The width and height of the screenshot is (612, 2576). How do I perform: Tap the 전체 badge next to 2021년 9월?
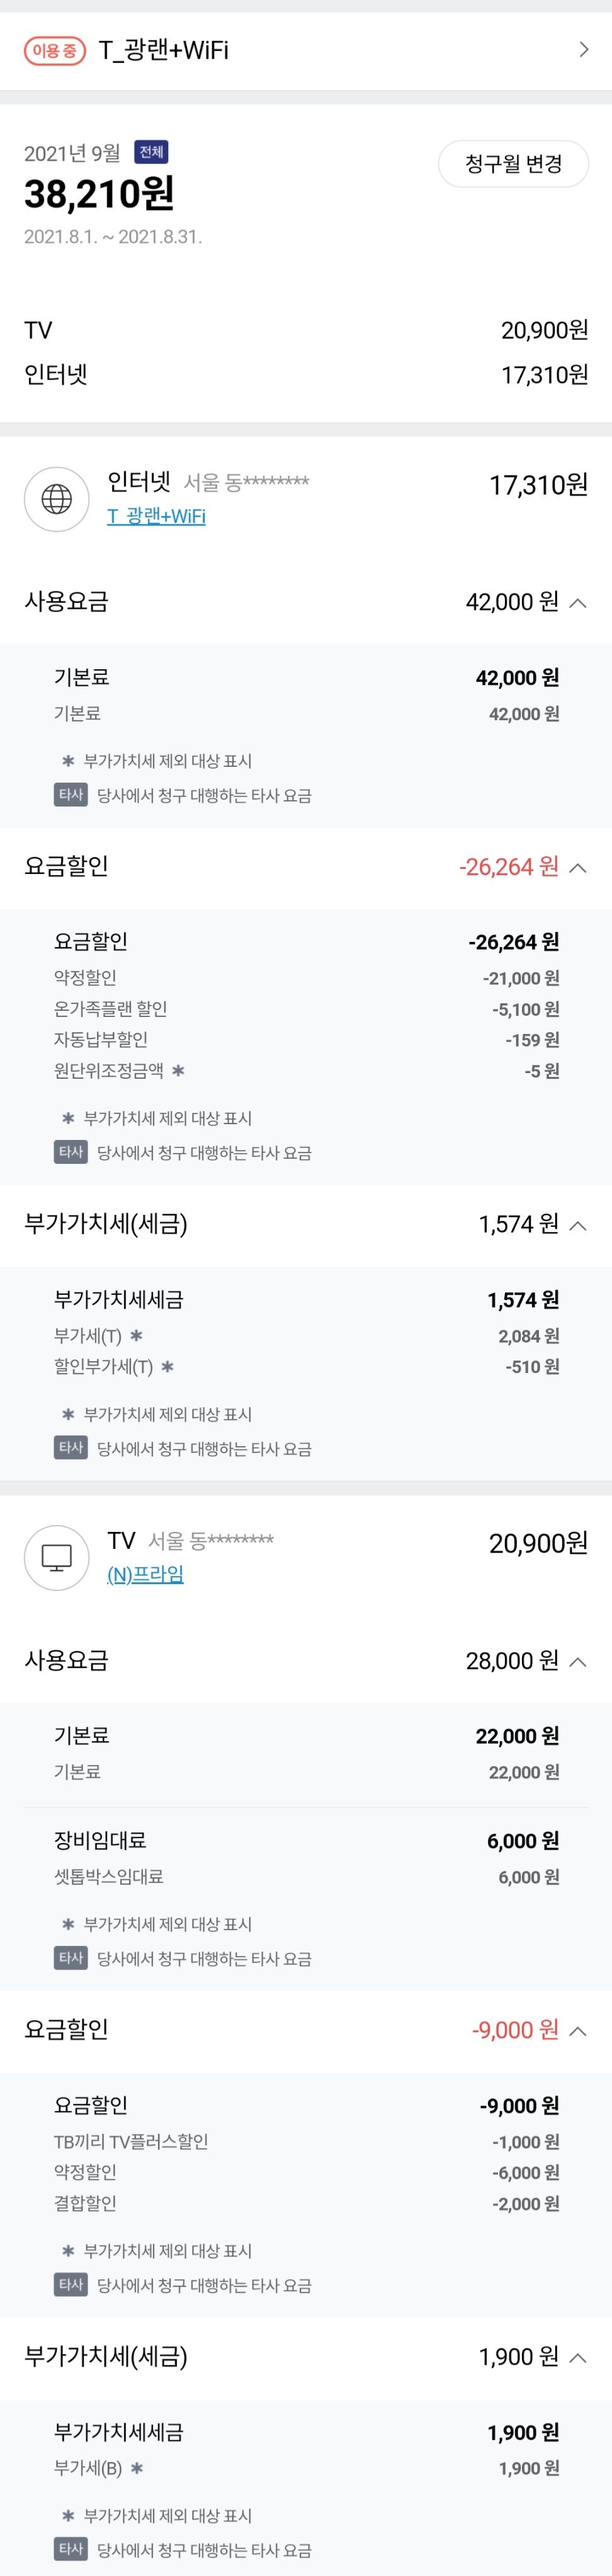pyautogui.click(x=152, y=152)
